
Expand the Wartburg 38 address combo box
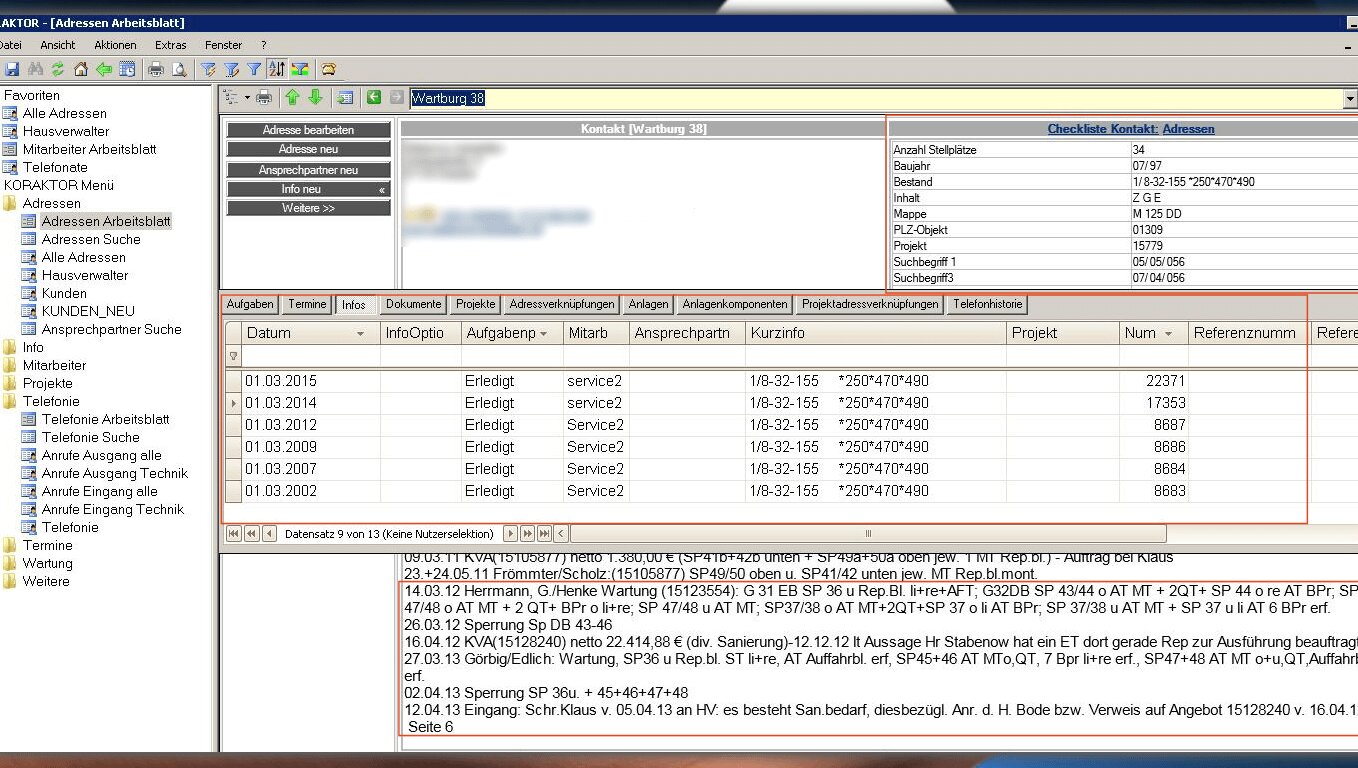click(x=1350, y=99)
